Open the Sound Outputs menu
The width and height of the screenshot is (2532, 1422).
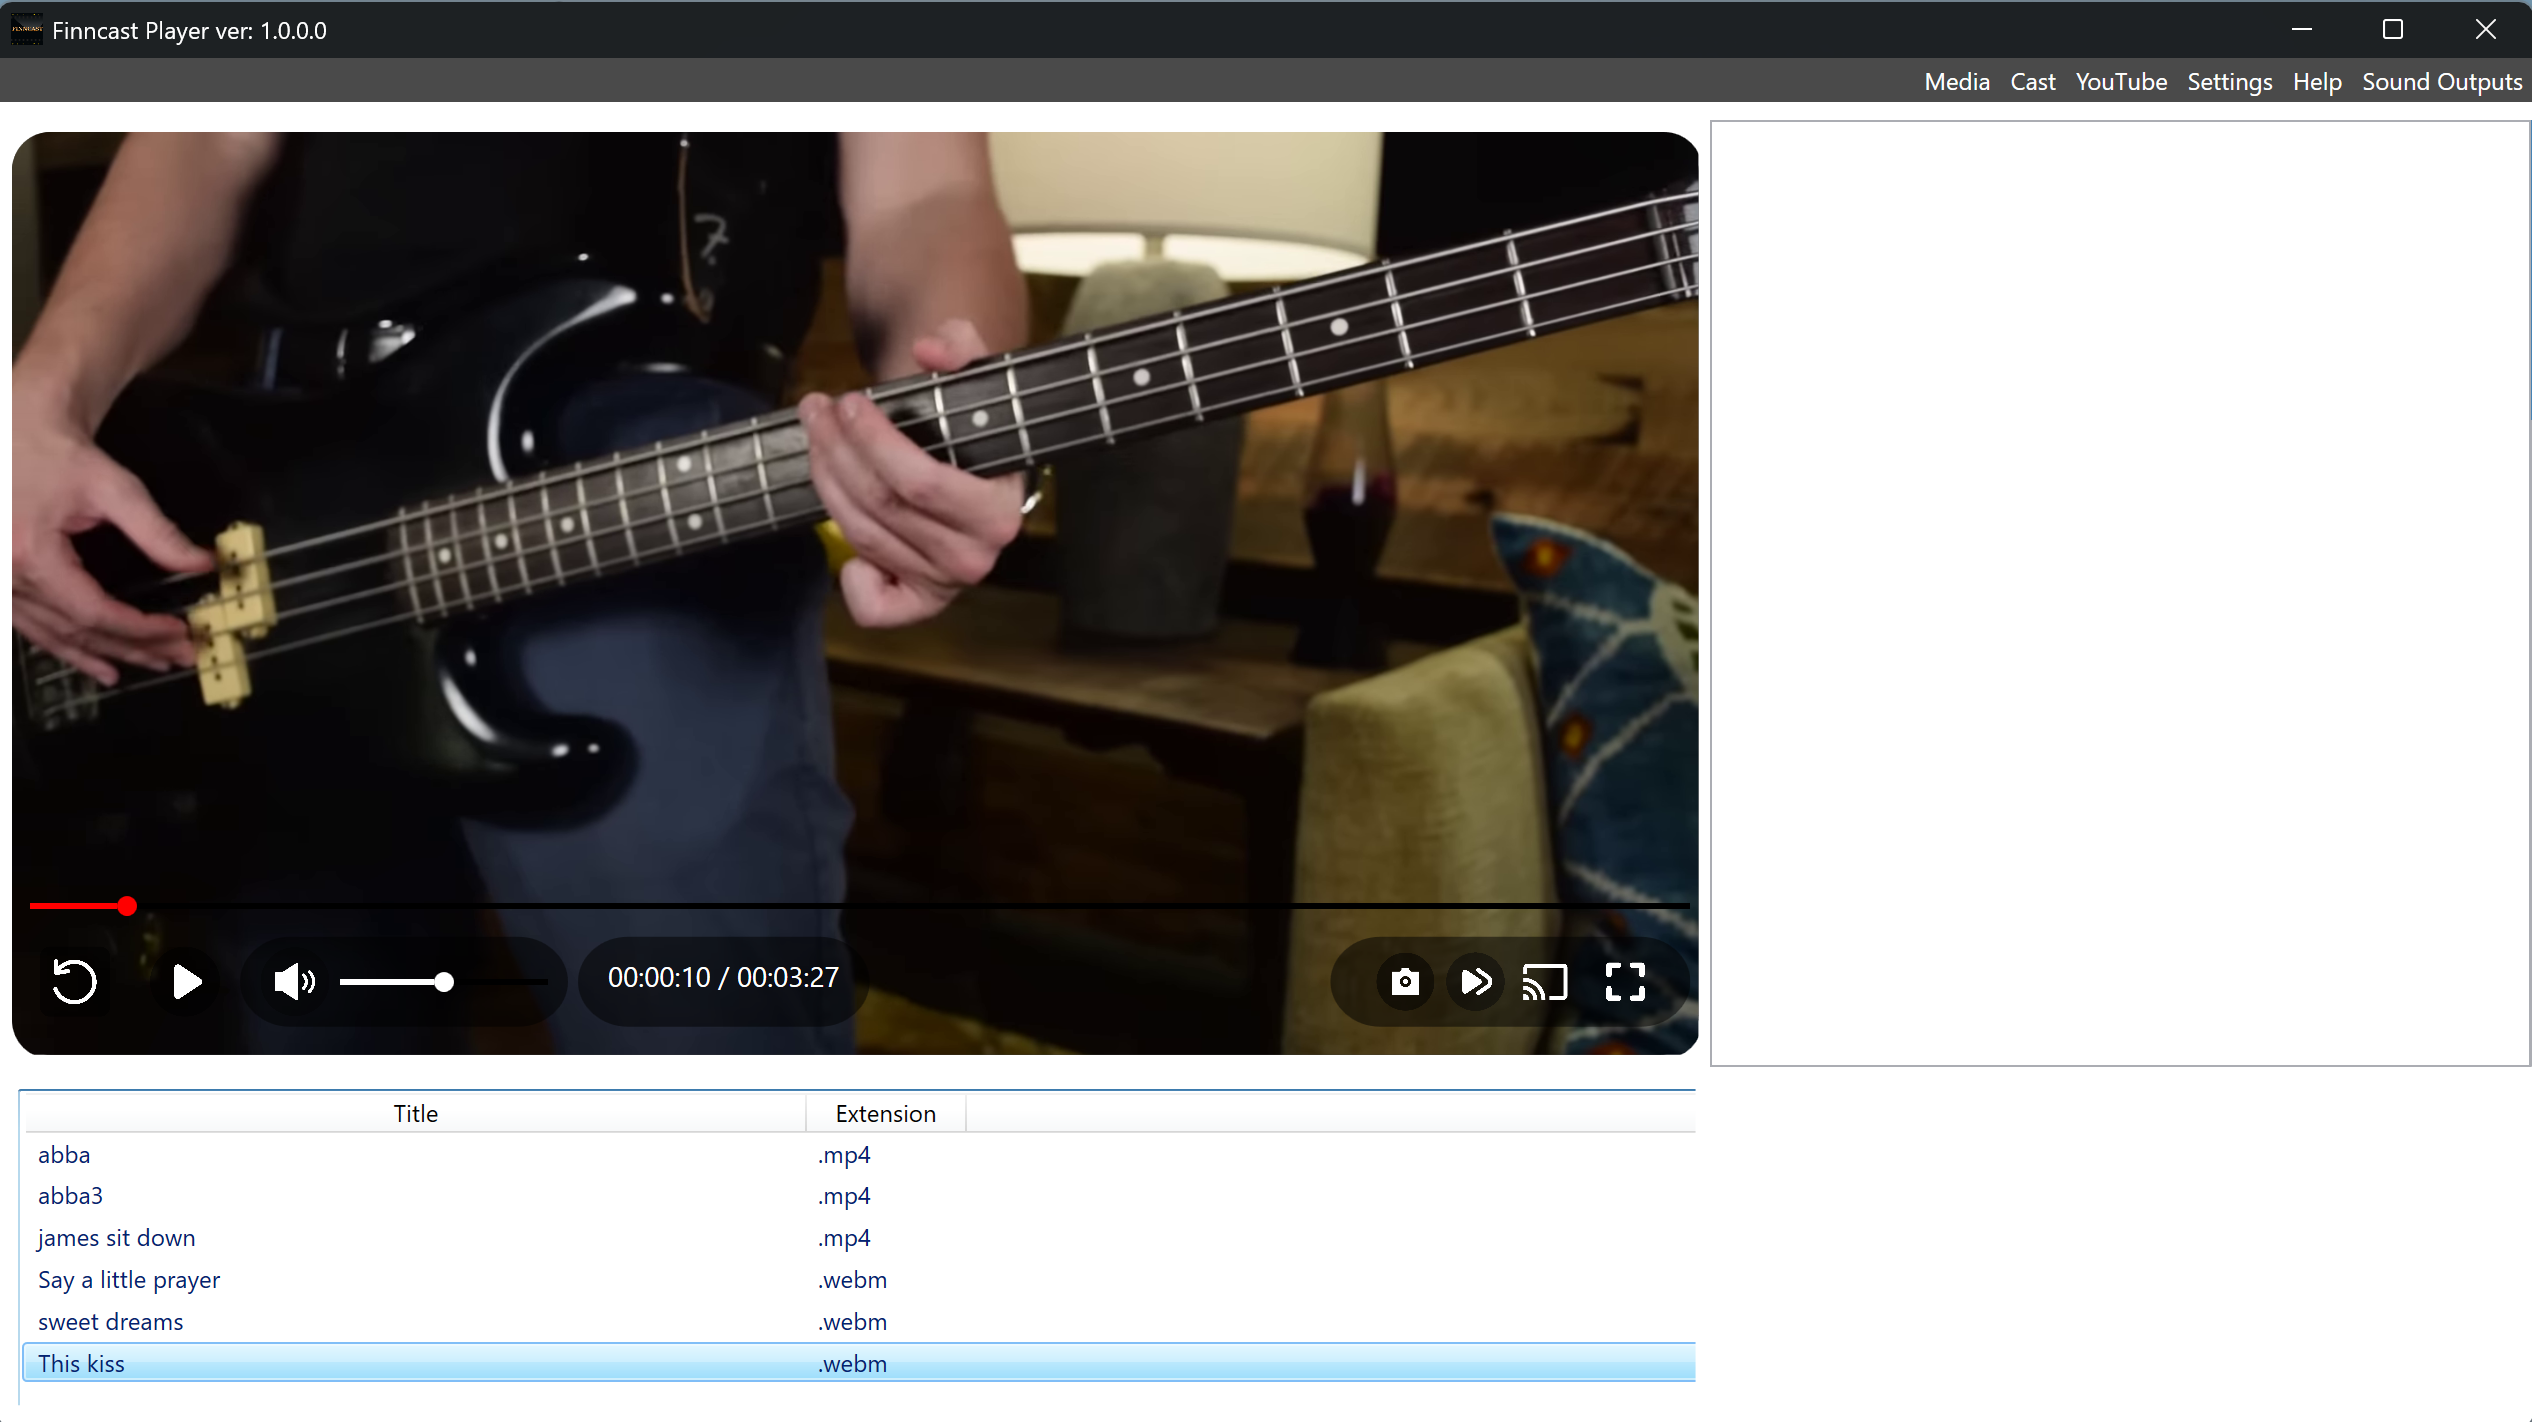click(x=2441, y=82)
